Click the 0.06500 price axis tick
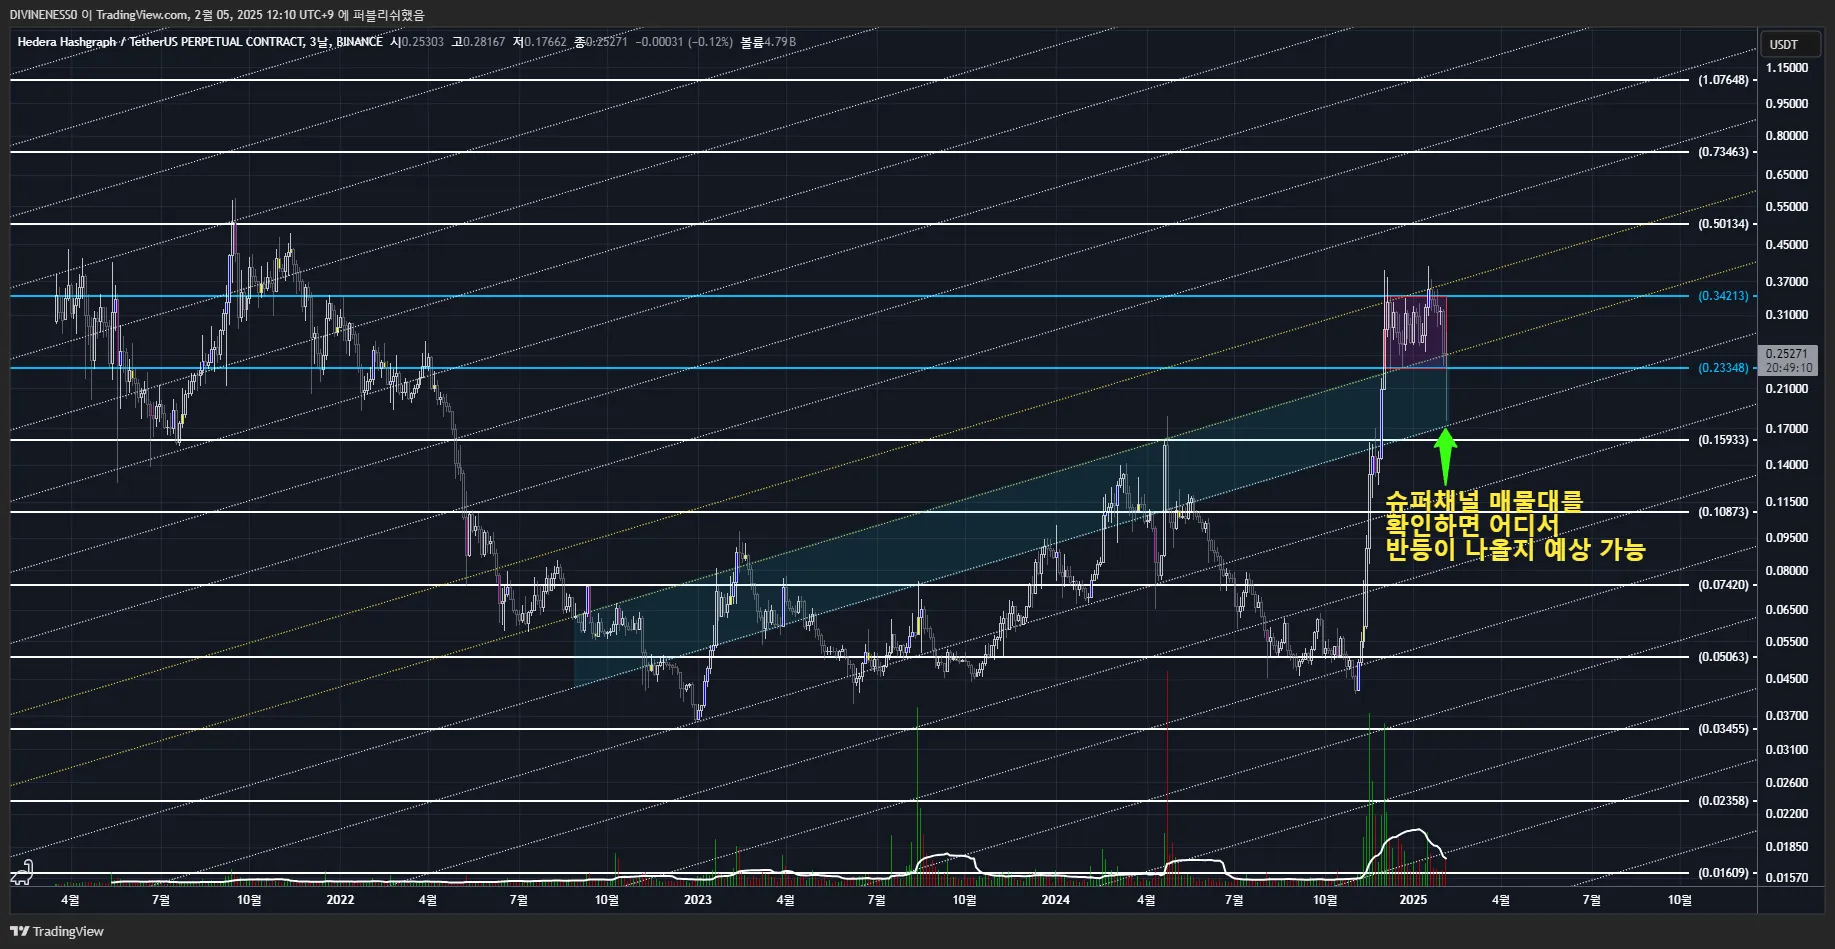Viewport: 1835px width, 949px height. [1787, 610]
